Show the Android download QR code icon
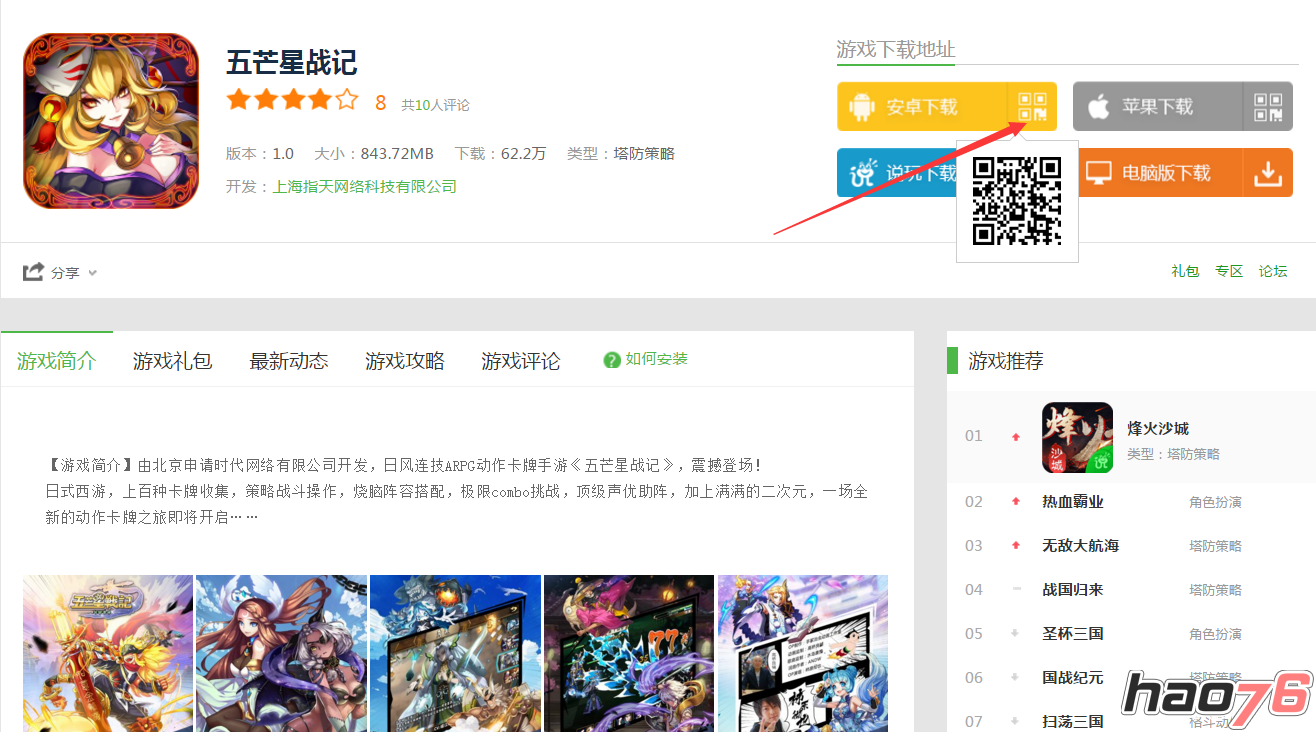This screenshot has width=1316, height=732. click(1032, 107)
